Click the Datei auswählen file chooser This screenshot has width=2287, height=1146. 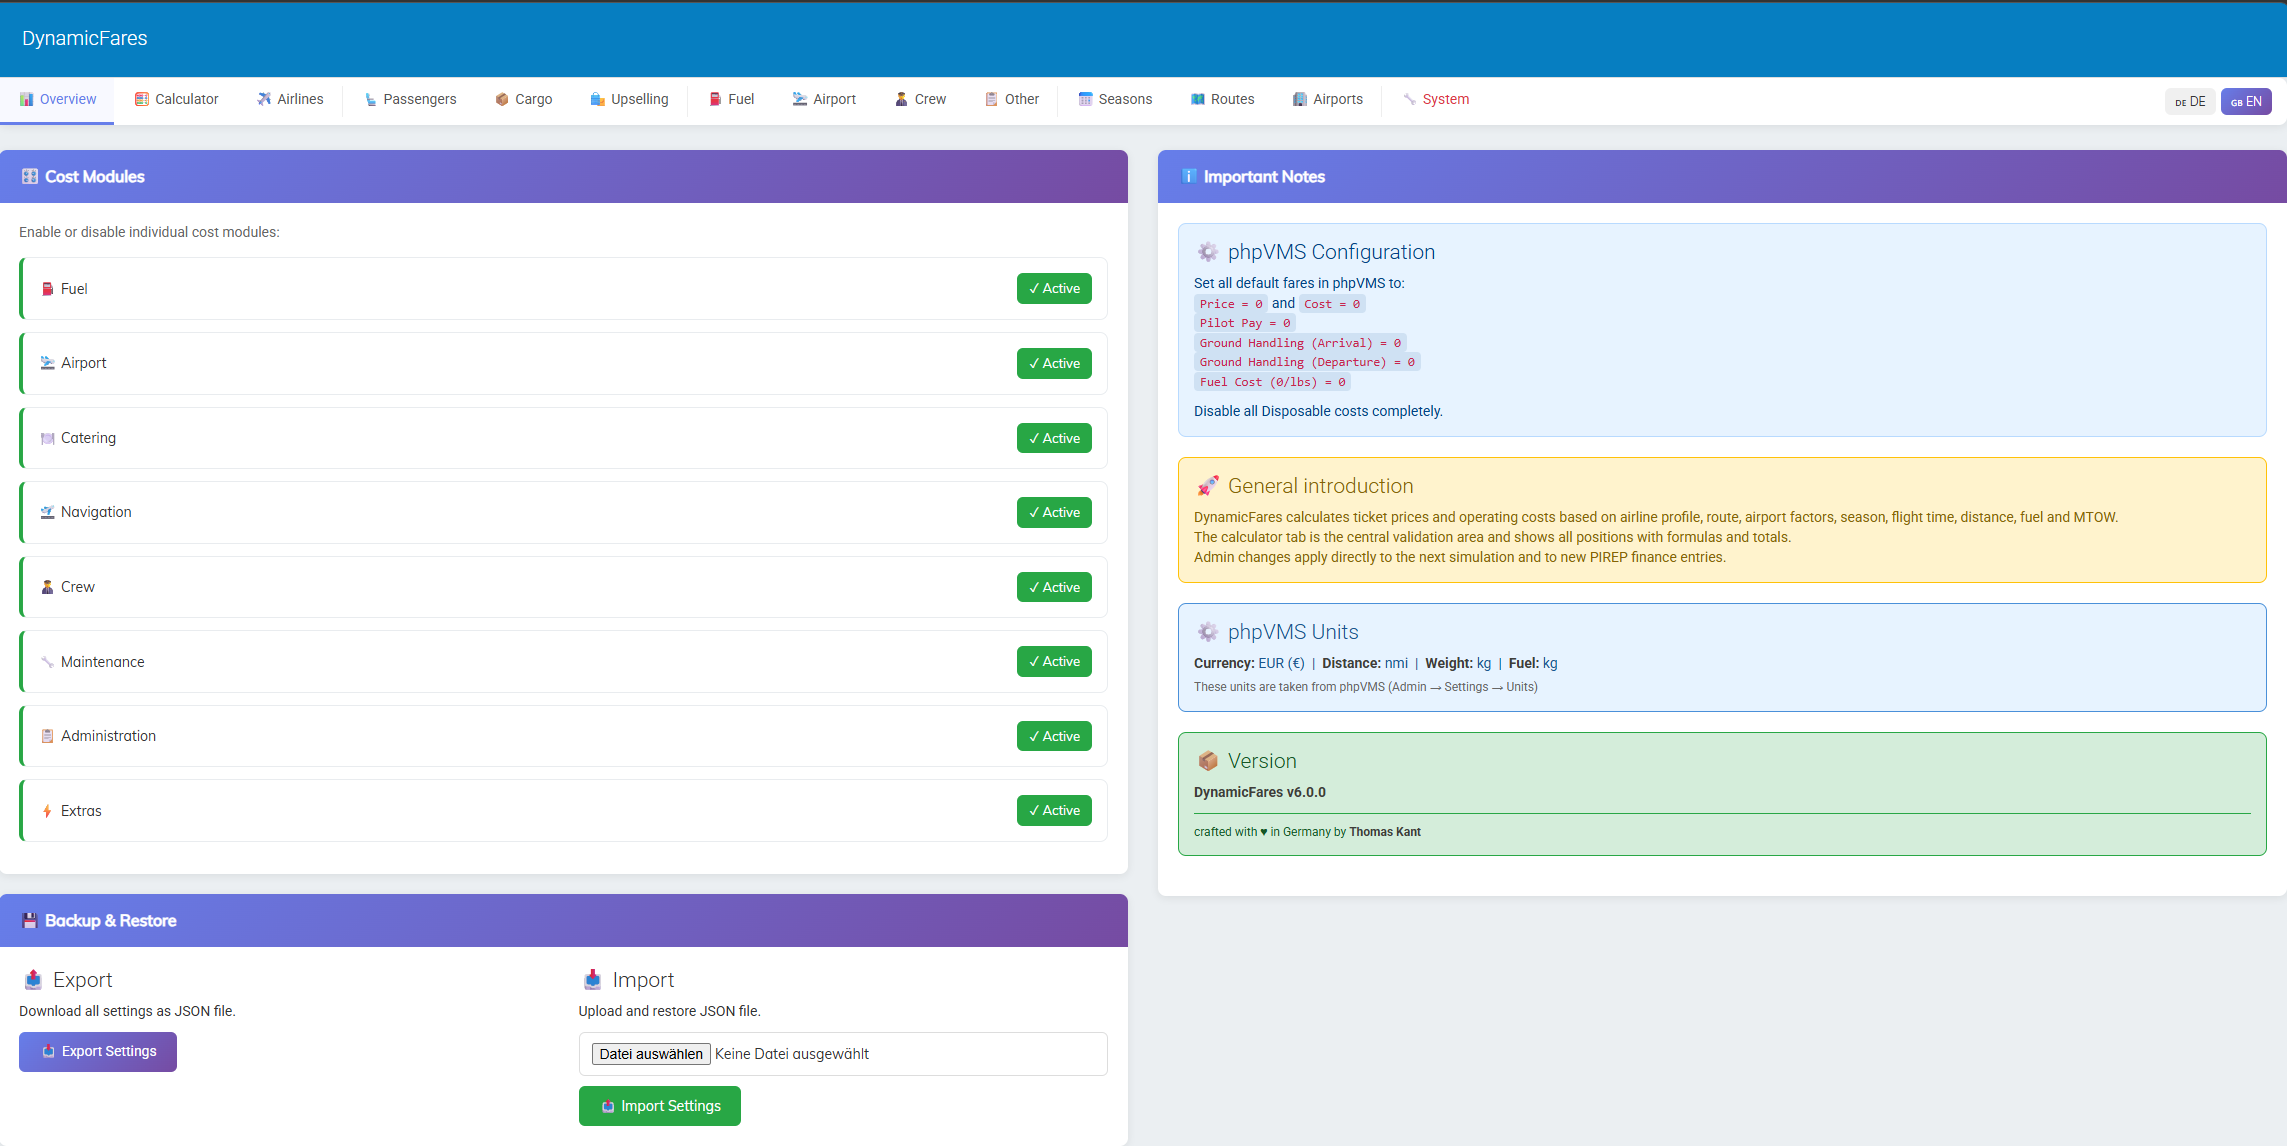651,1054
